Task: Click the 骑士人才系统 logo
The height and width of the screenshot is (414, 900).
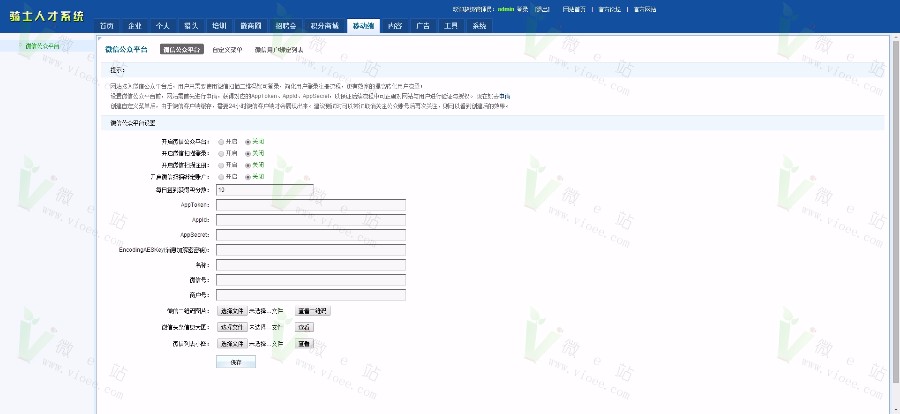Action: 46,16
